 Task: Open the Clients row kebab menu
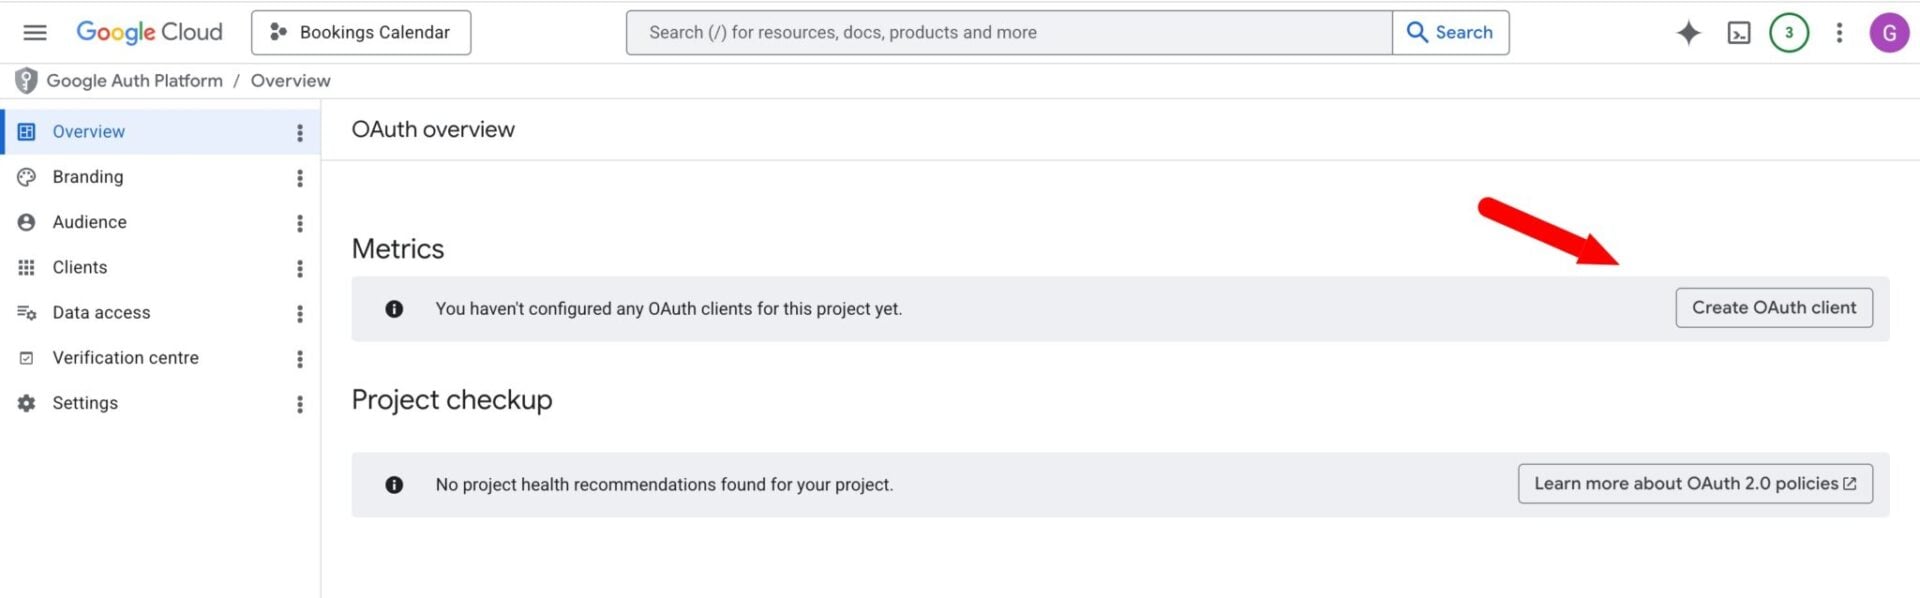click(x=300, y=268)
